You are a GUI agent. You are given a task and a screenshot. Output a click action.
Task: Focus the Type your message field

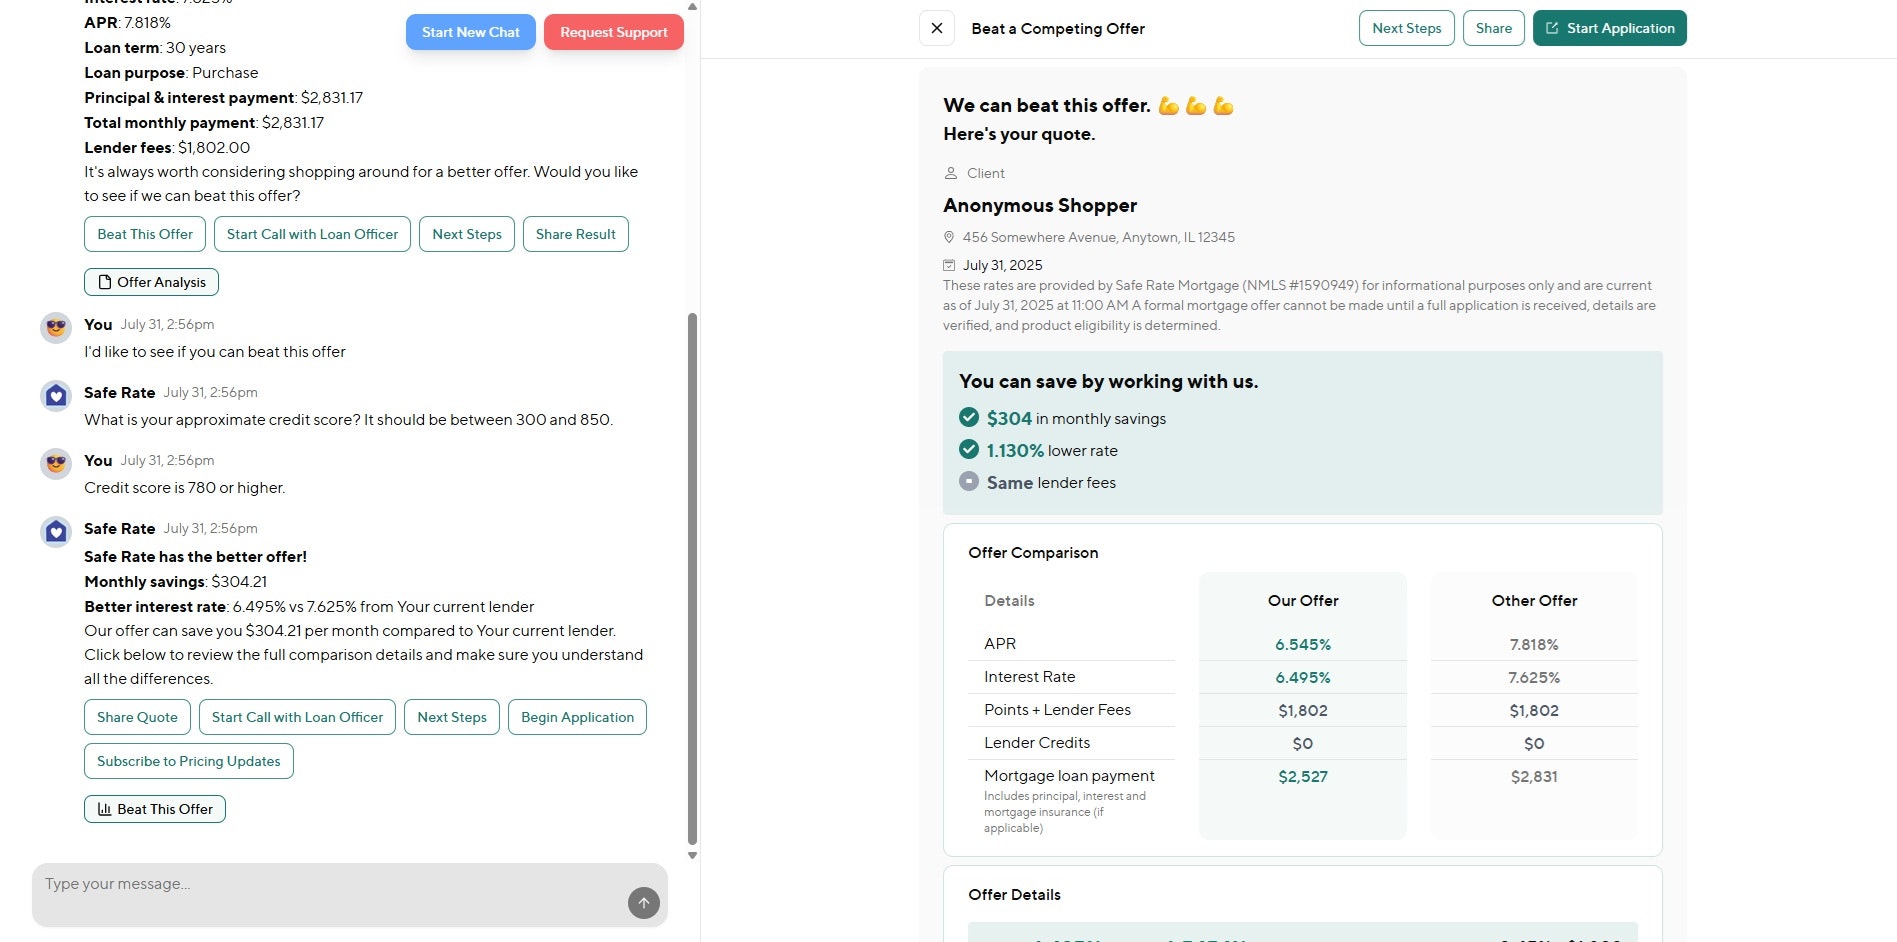[330, 885]
